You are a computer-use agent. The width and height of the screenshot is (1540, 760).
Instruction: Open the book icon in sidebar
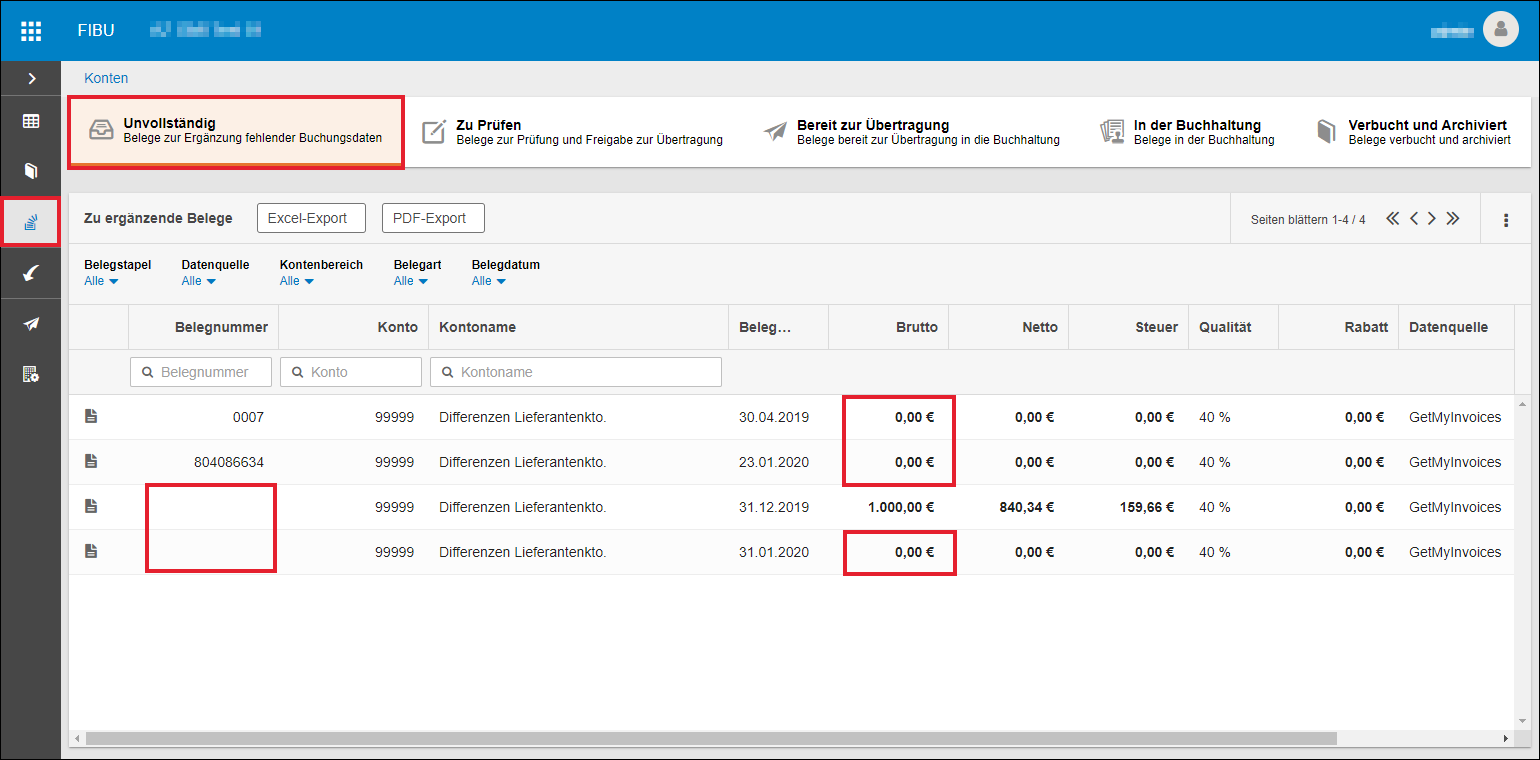click(x=31, y=171)
